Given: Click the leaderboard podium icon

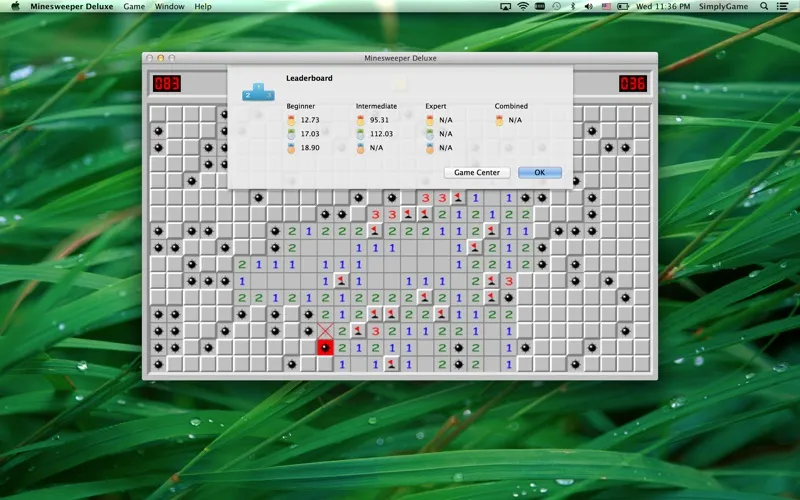Looking at the screenshot, I should coord(258,92).
